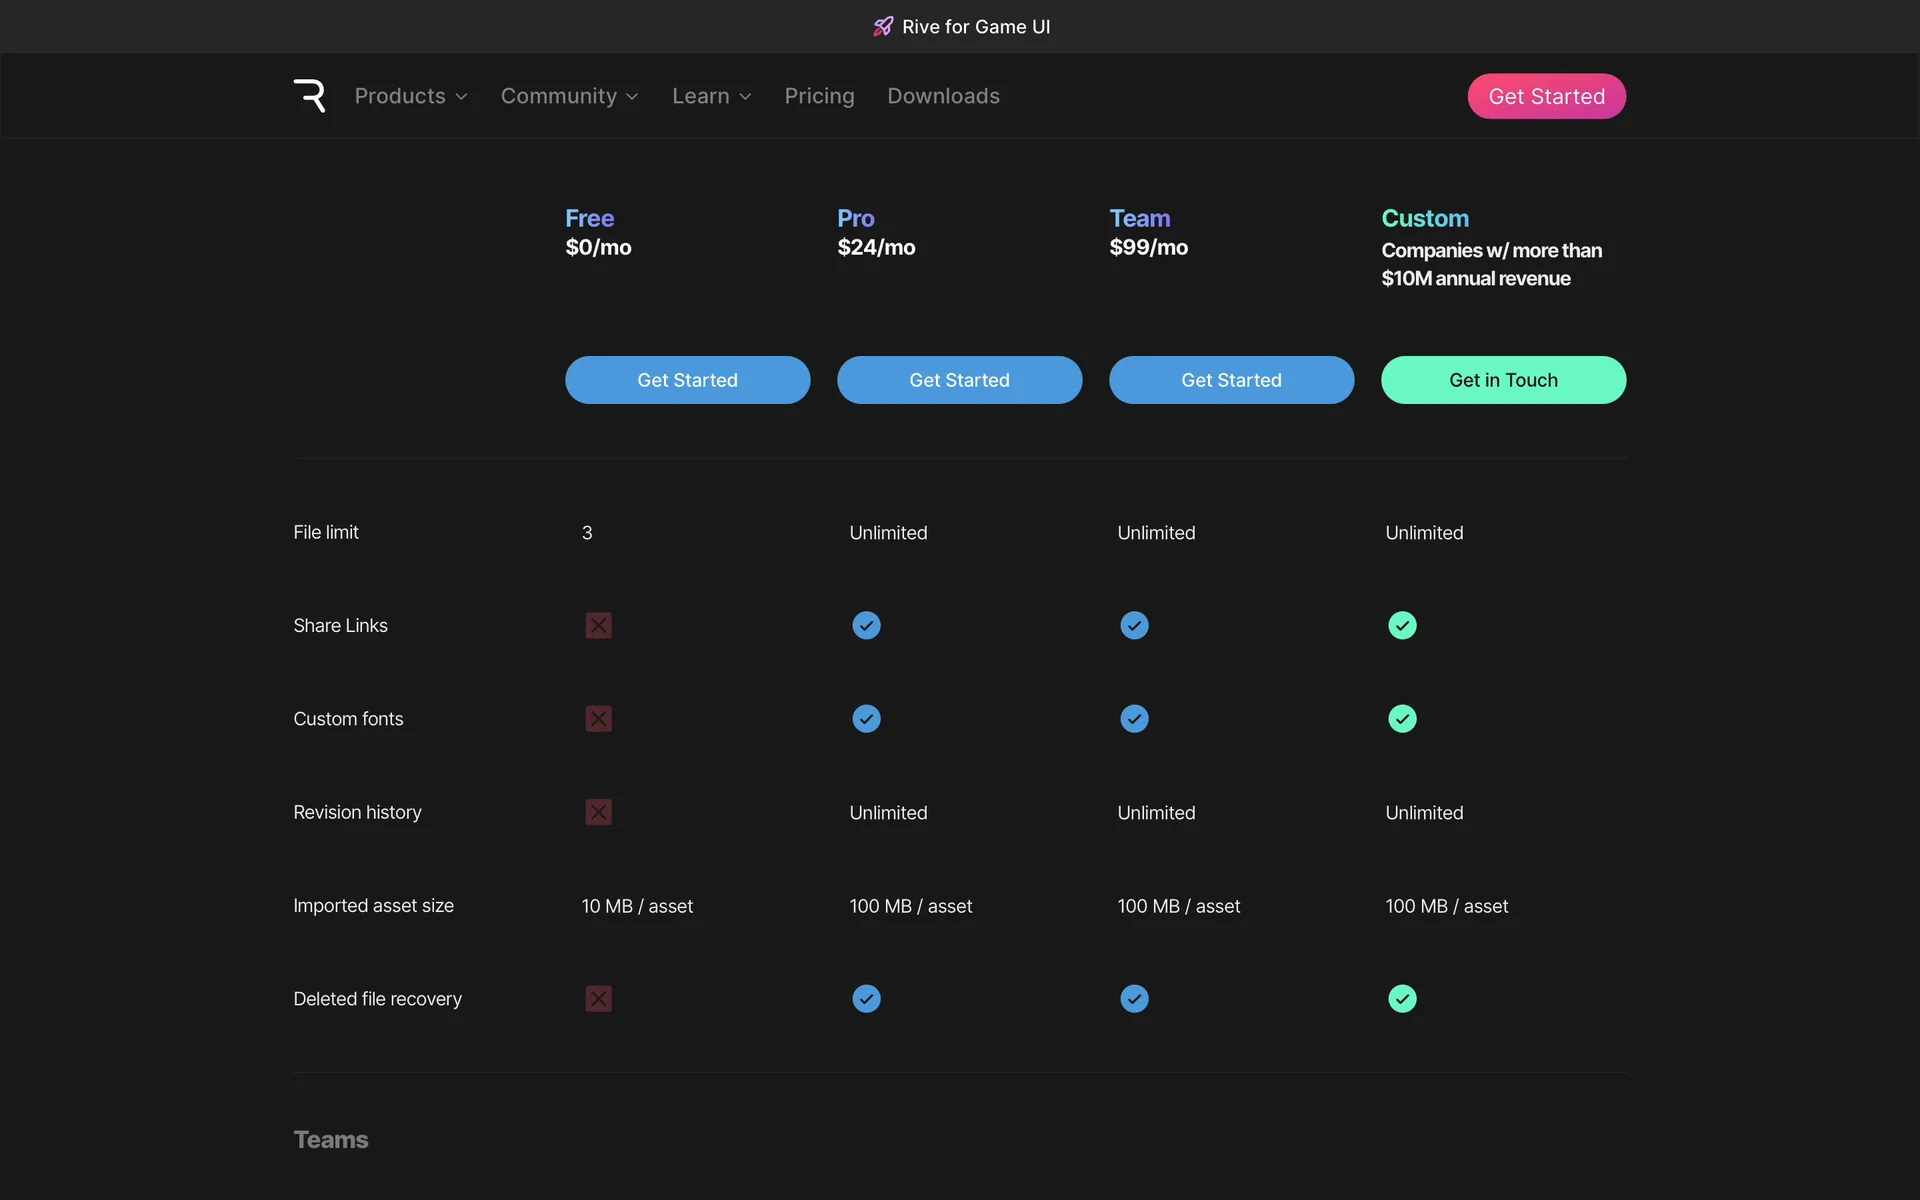The image size is (1920, 1200).
Task: Click Share Links red X under Free
Action: point(598,626)
